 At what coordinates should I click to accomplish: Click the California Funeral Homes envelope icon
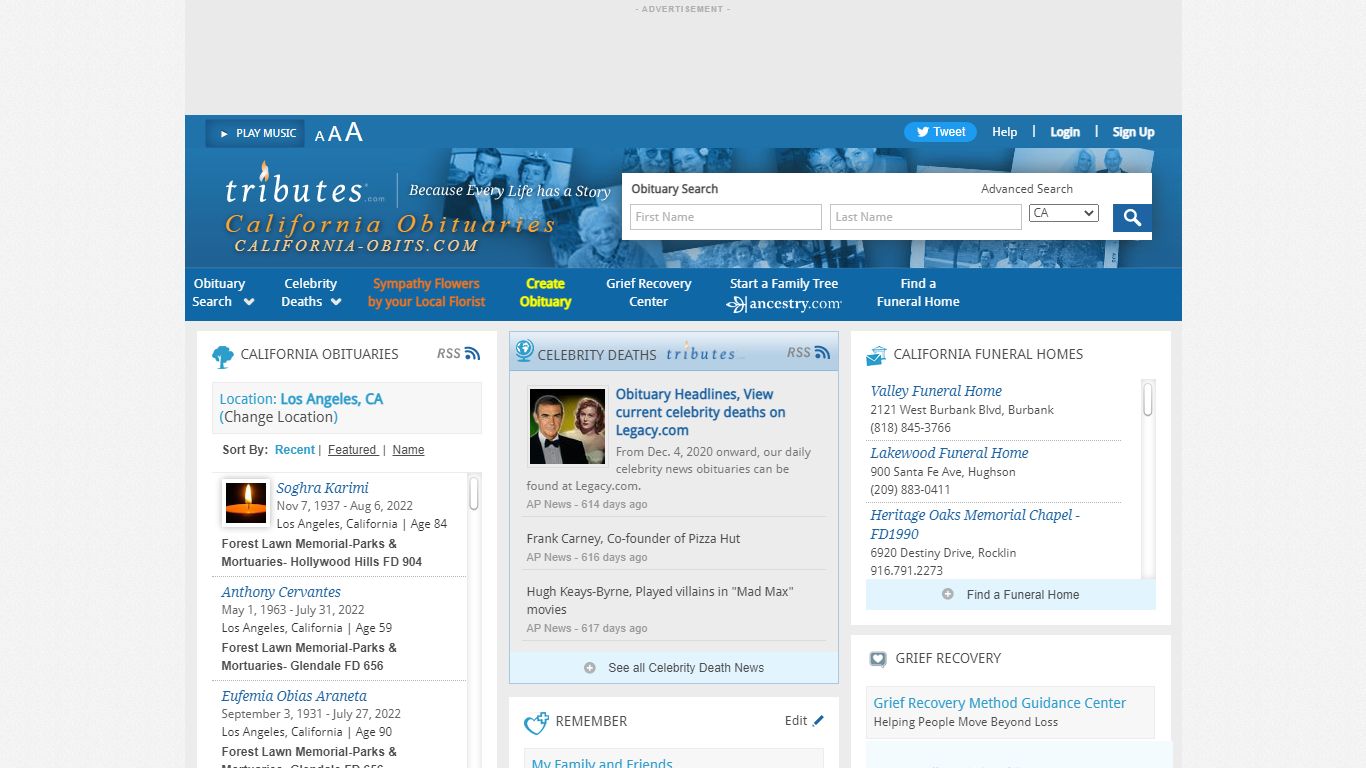tap(876, 355)
